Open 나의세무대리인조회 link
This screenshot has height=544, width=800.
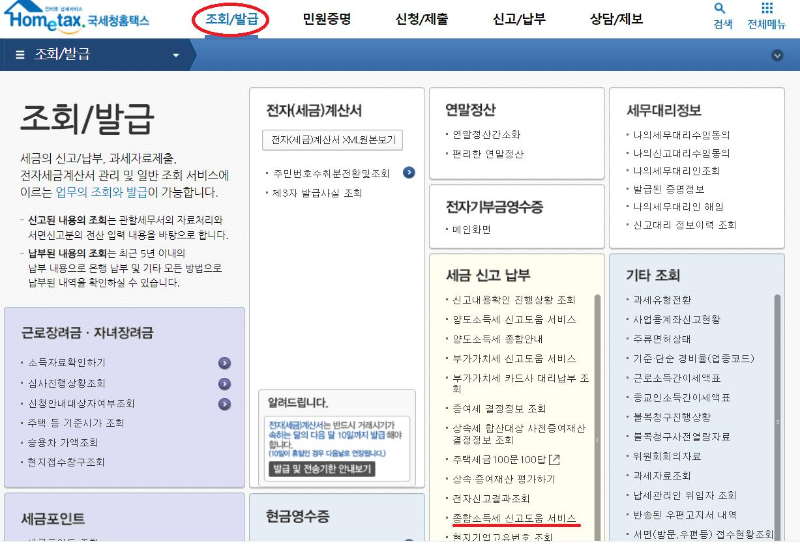[676, 171]
